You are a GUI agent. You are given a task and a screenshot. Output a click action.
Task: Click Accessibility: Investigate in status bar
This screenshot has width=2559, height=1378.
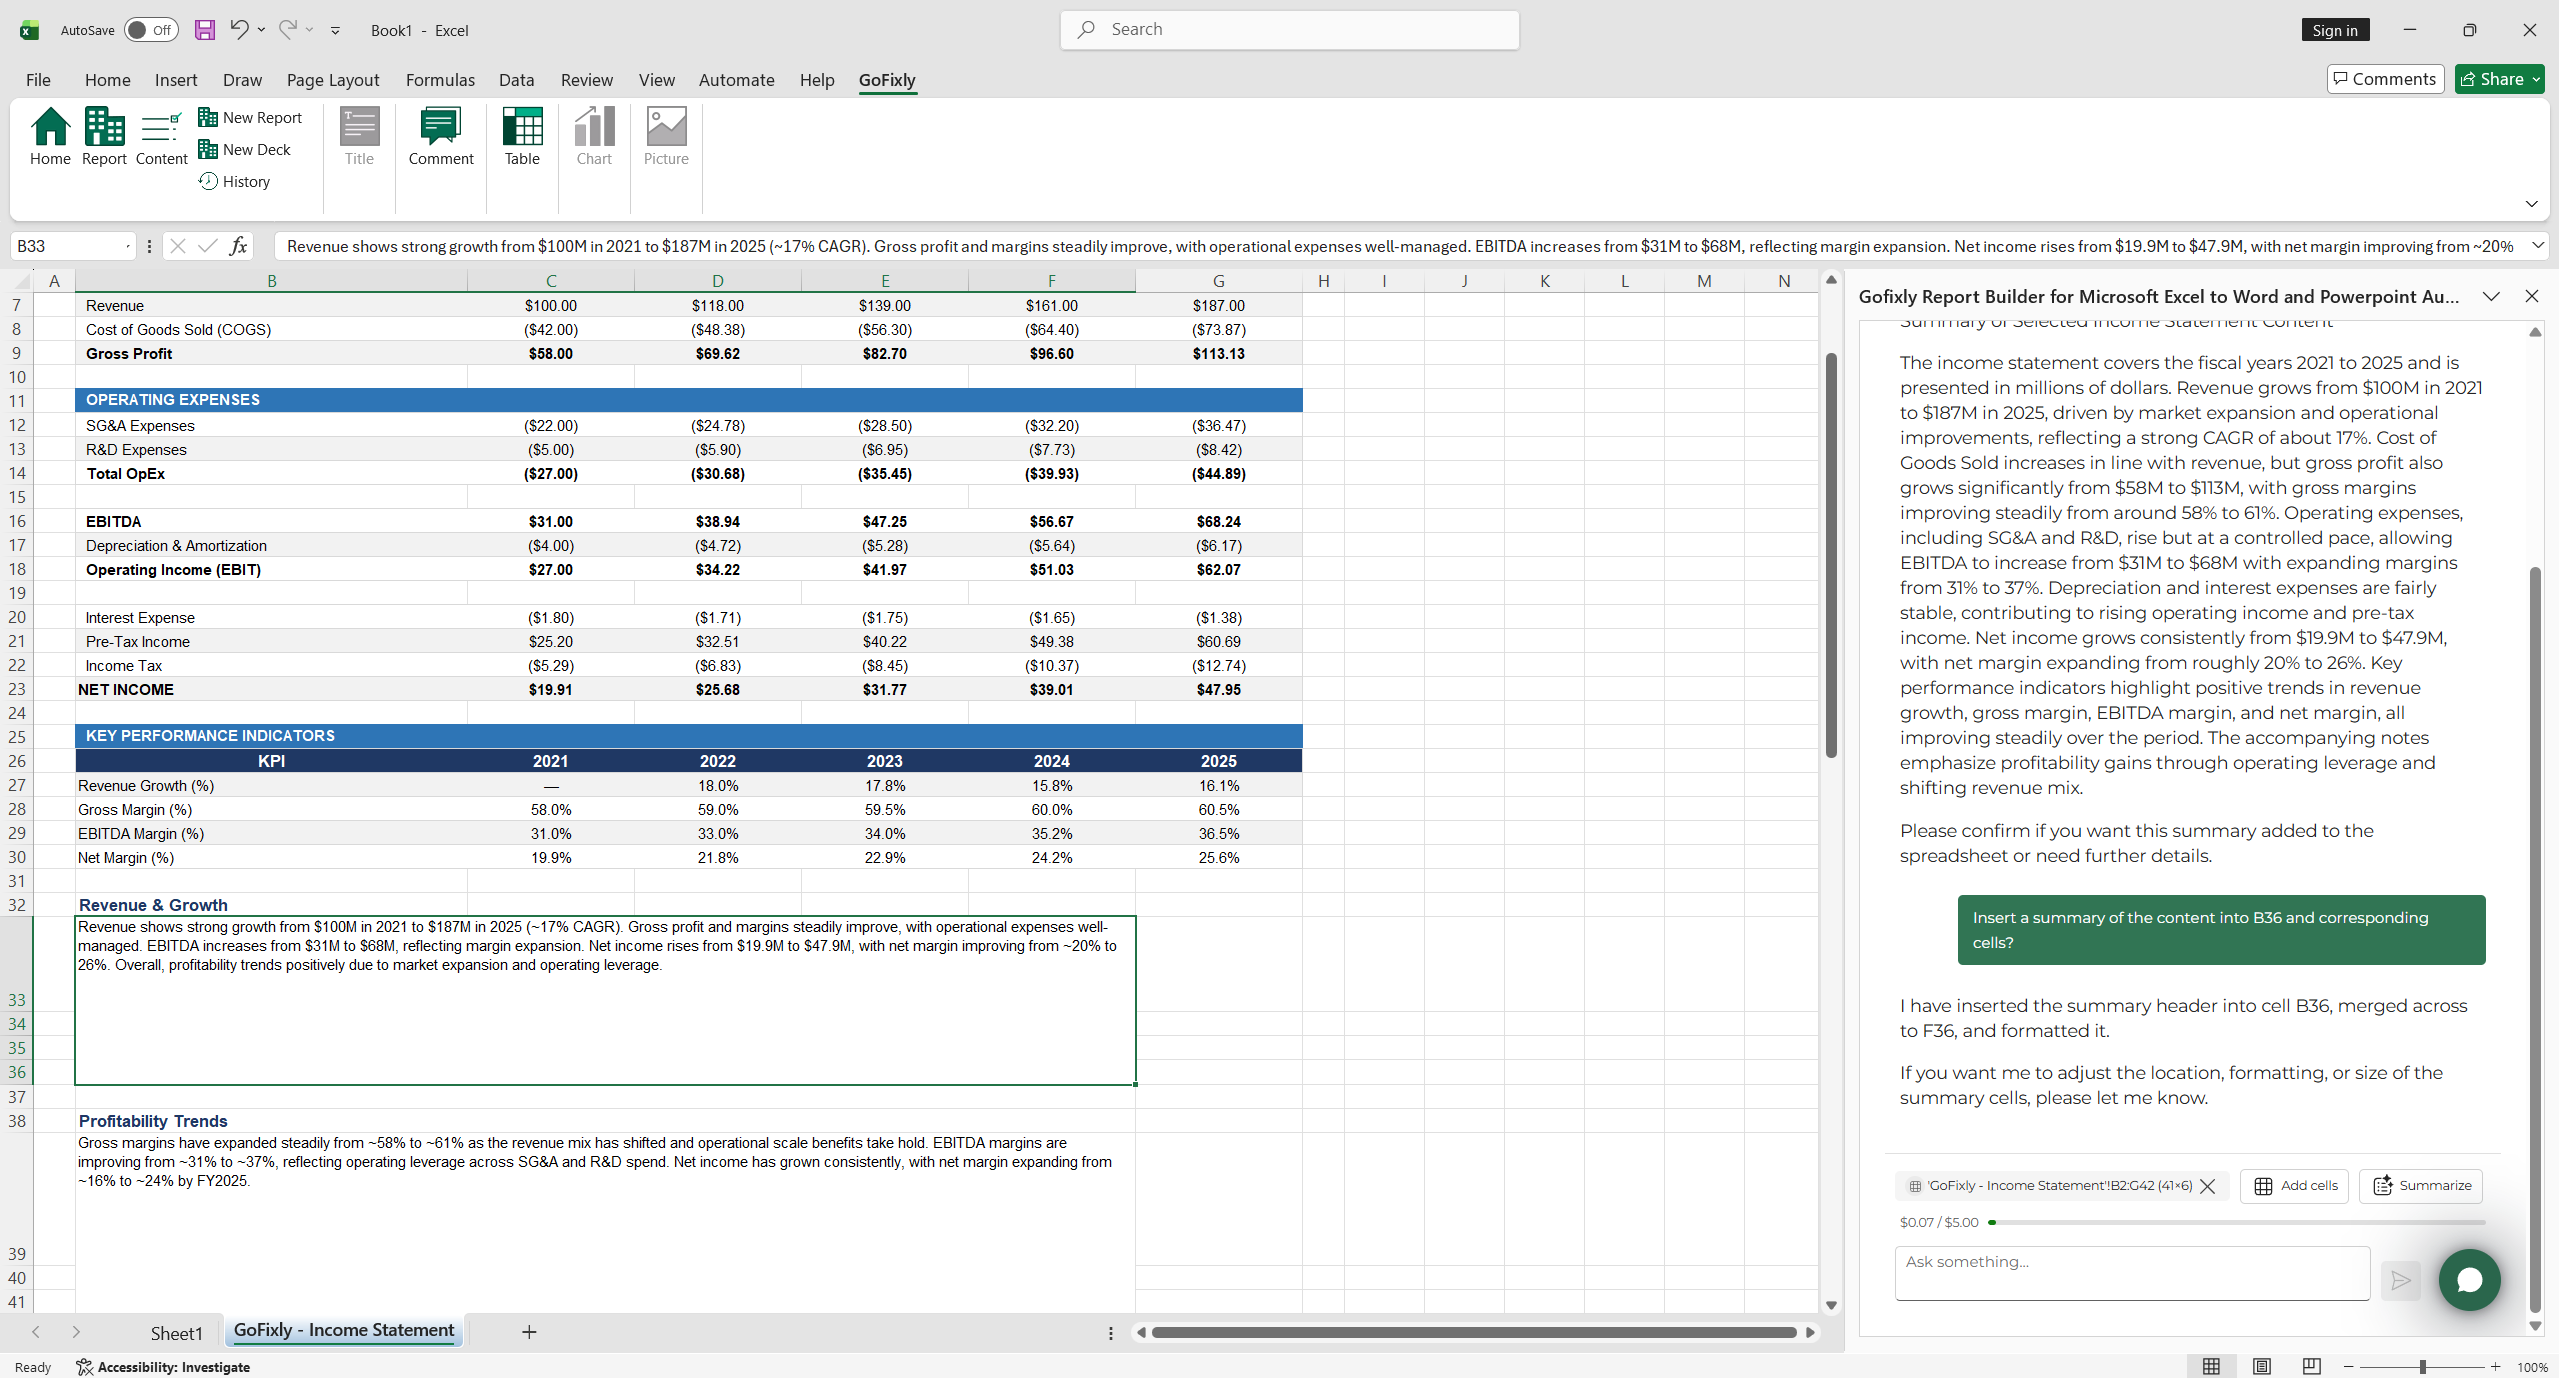(x=163, y=1367)
